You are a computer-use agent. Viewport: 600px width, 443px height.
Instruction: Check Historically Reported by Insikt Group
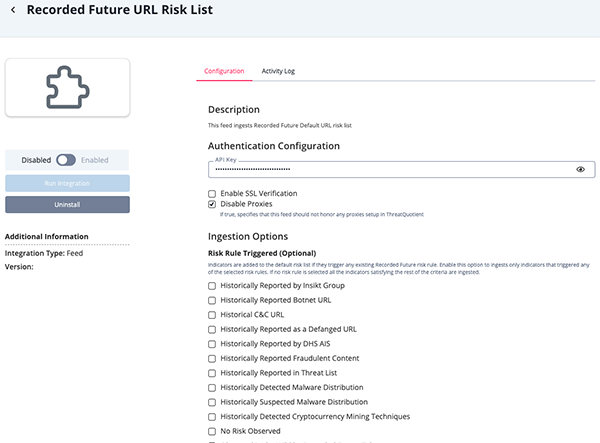tap(212, 285)
